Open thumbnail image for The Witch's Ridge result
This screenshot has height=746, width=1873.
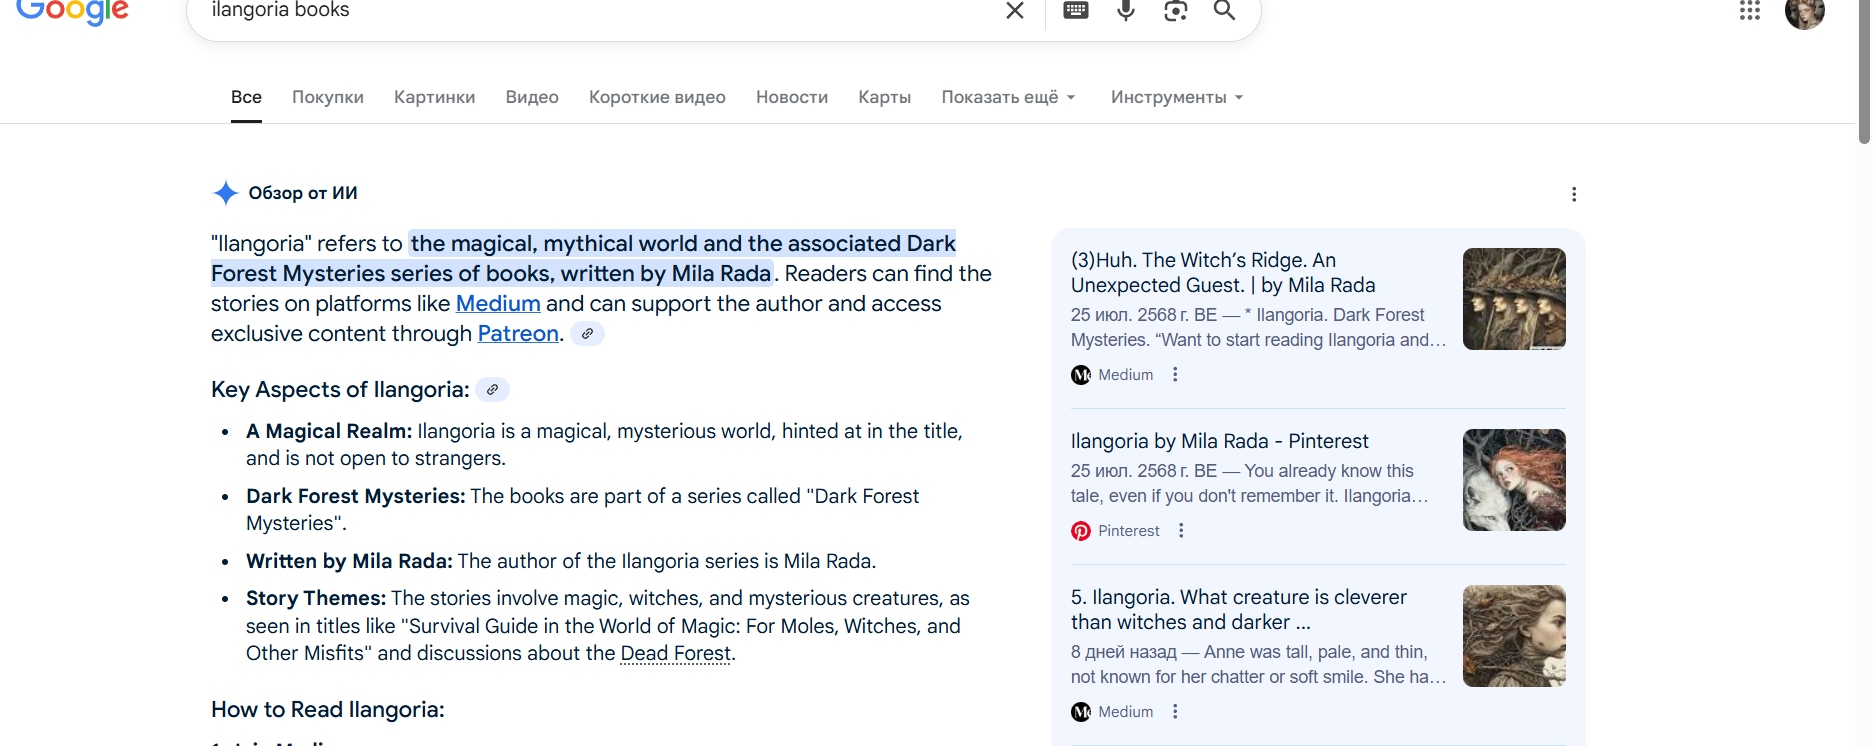[x=1514, y=299]
